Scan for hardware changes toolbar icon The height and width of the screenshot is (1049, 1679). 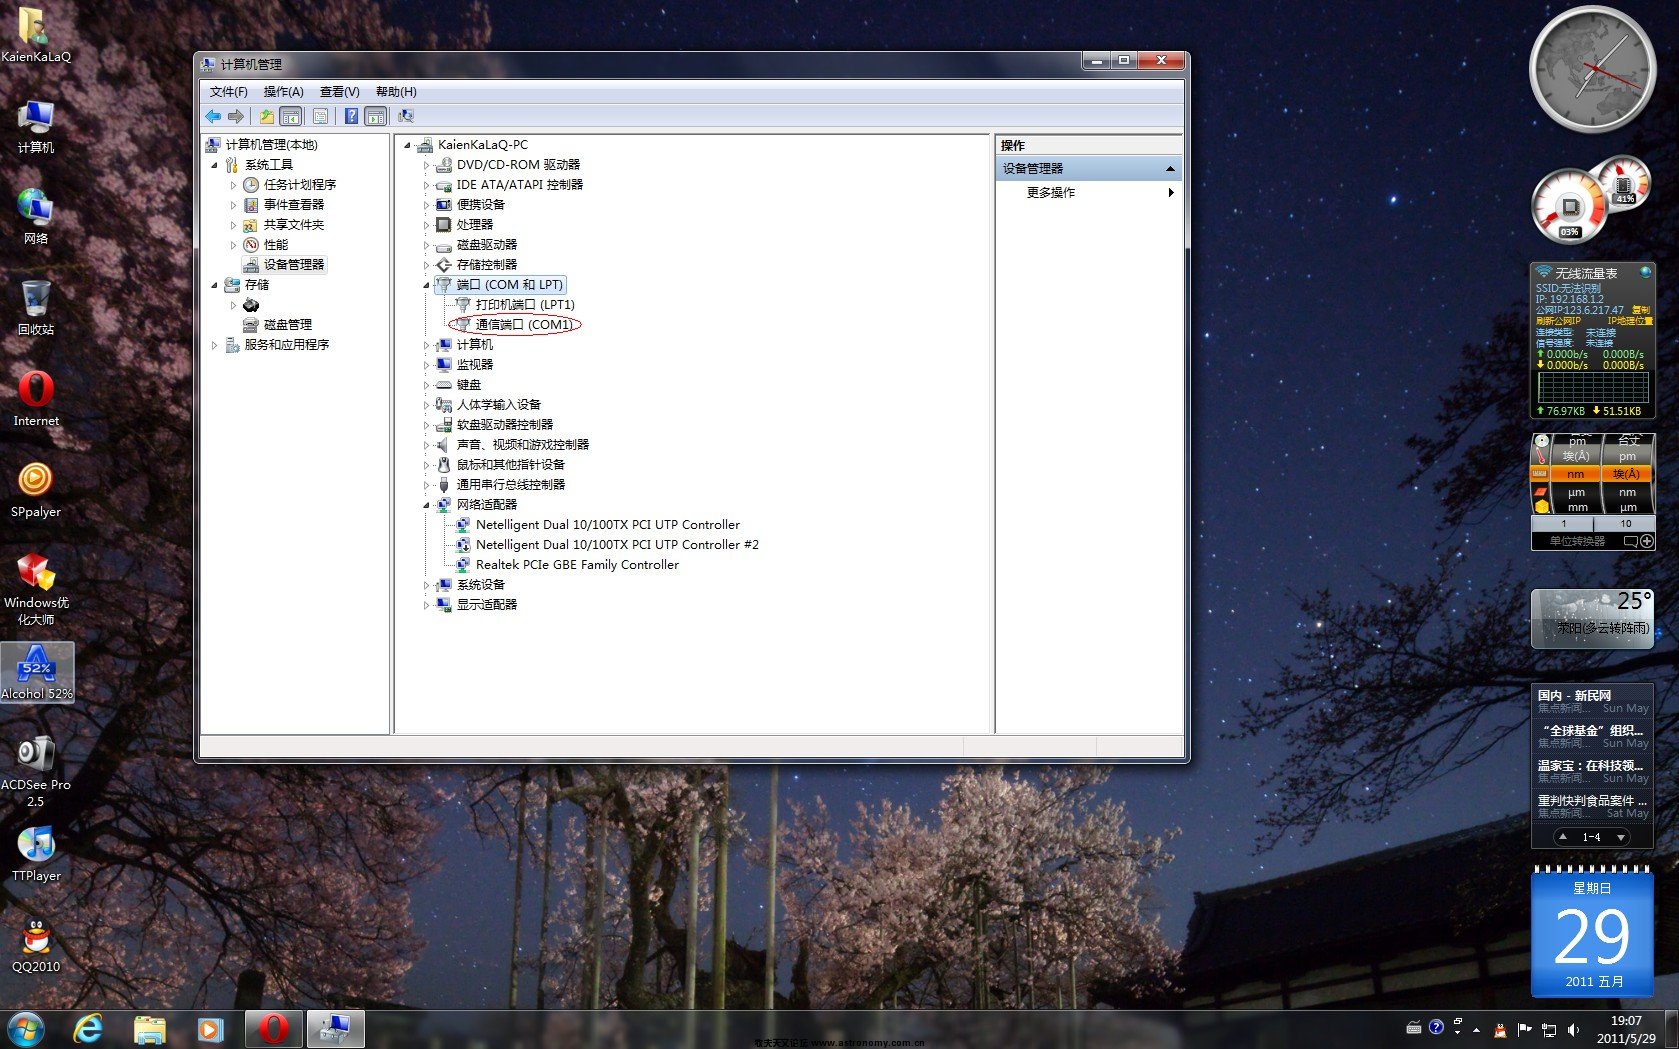click(x=406, y=116)
